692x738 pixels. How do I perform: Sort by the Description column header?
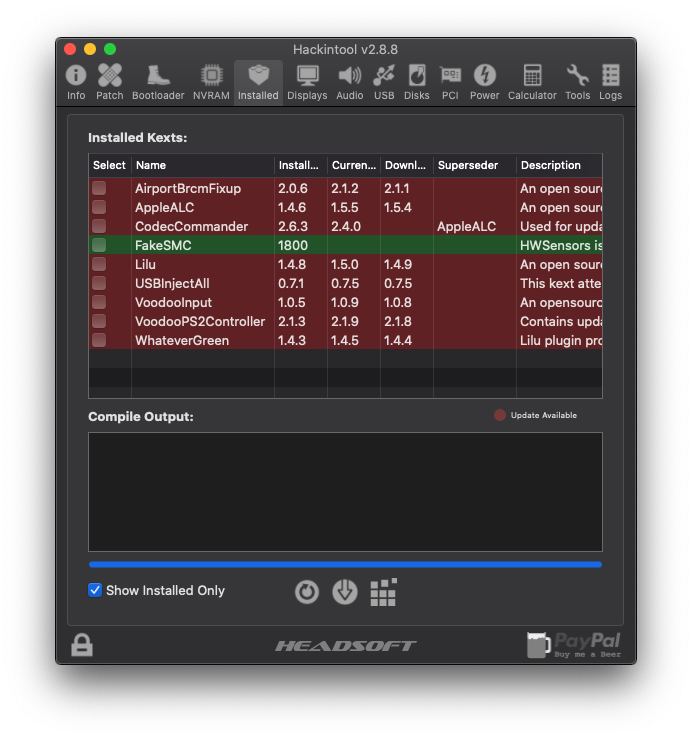coord(559,165)
